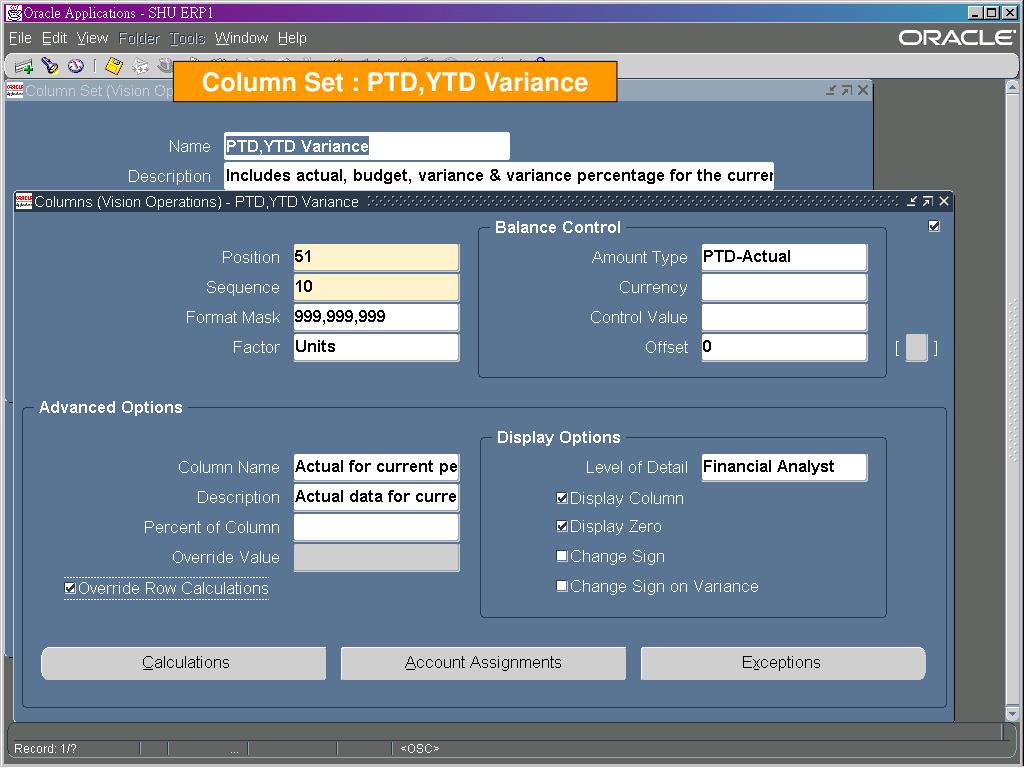Click the Columns window title bar text

coord(197,202)
